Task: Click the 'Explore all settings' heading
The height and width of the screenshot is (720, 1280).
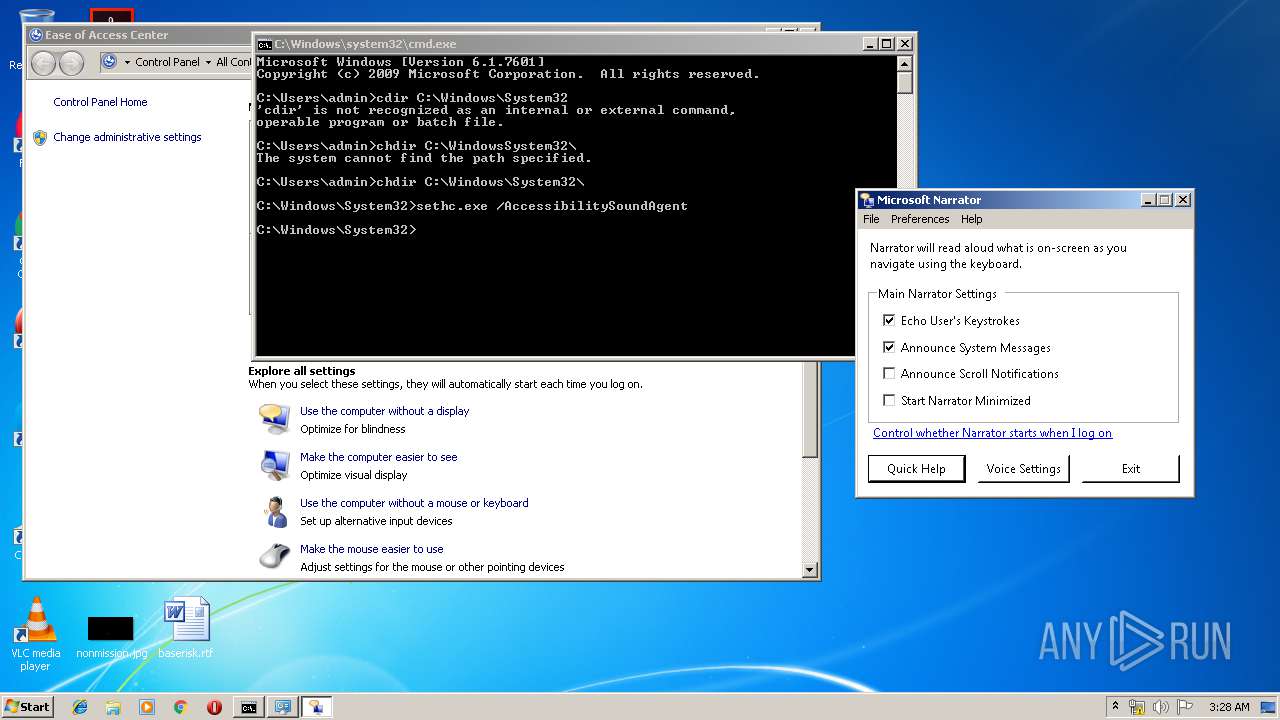Action: (x=302, y=371)
